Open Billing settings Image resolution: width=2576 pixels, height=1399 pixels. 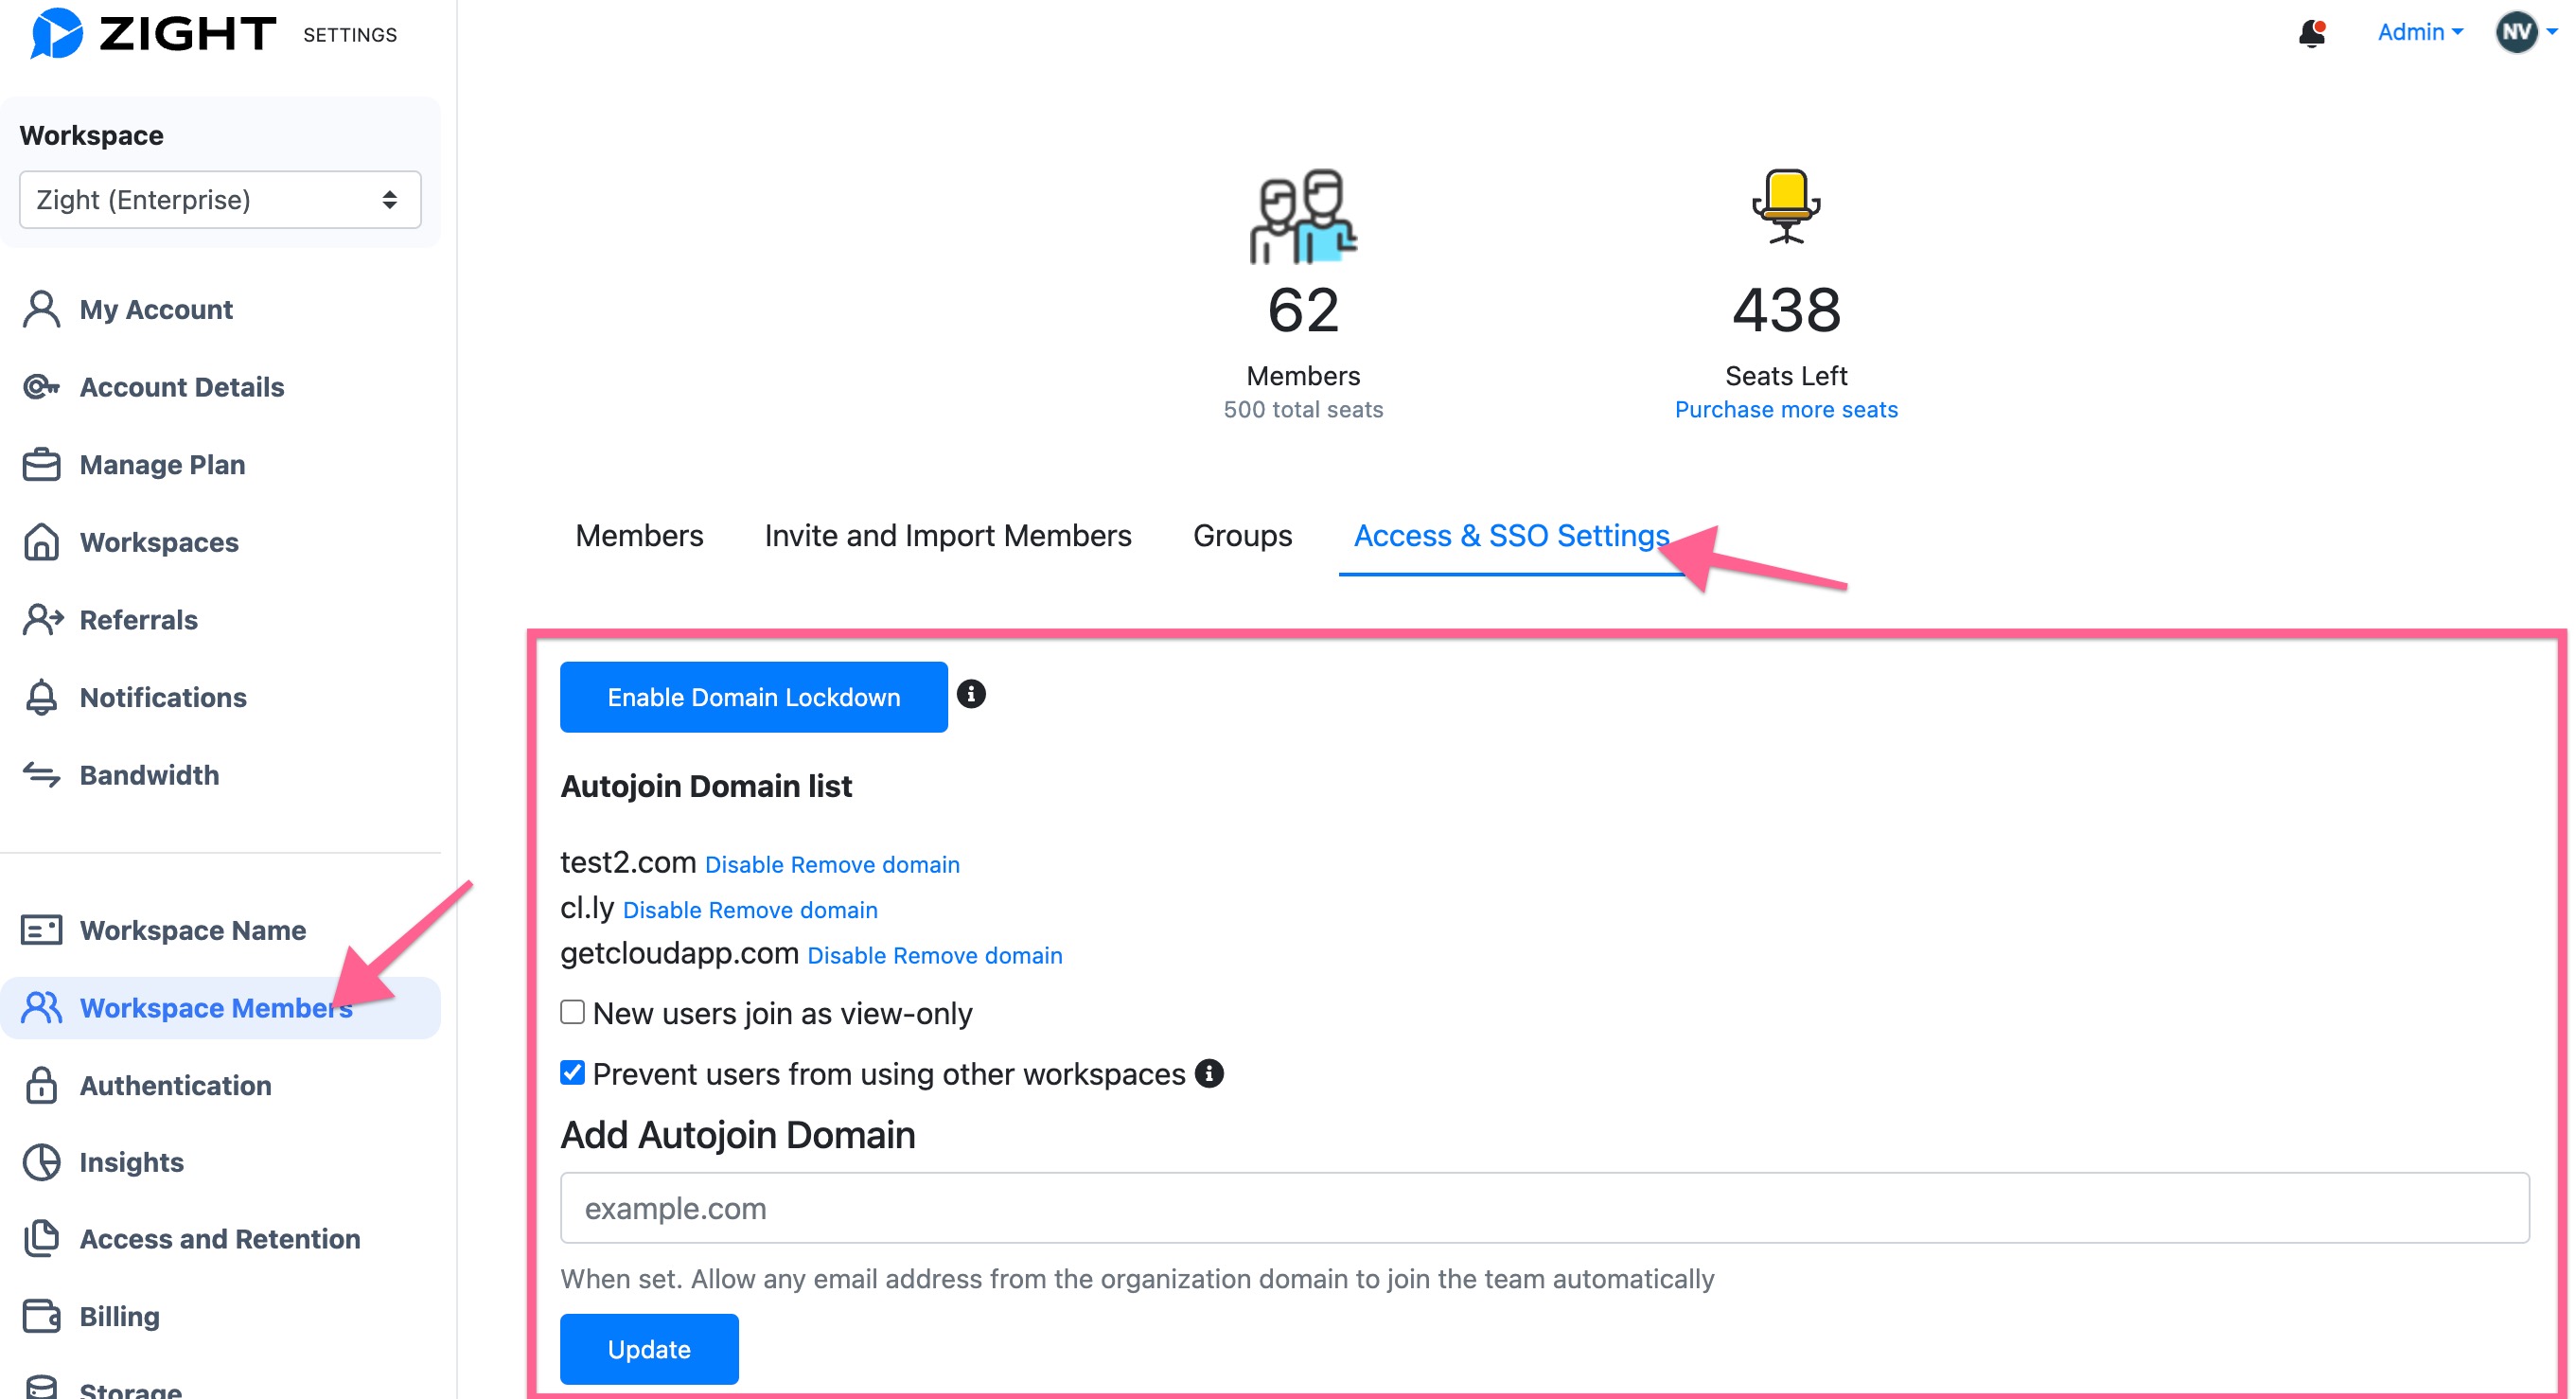point(119,1317)
